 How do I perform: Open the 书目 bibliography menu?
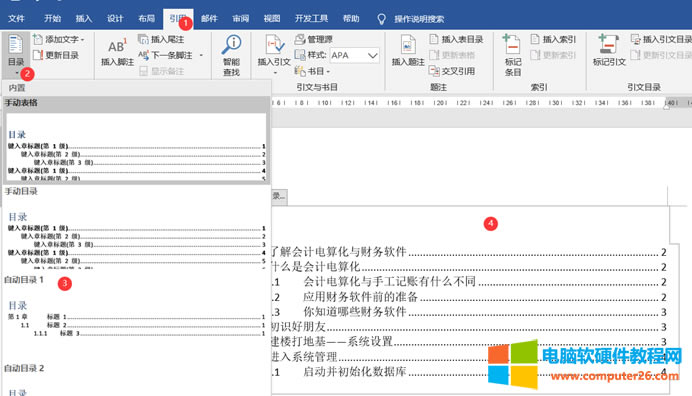[x=312, y=71]
